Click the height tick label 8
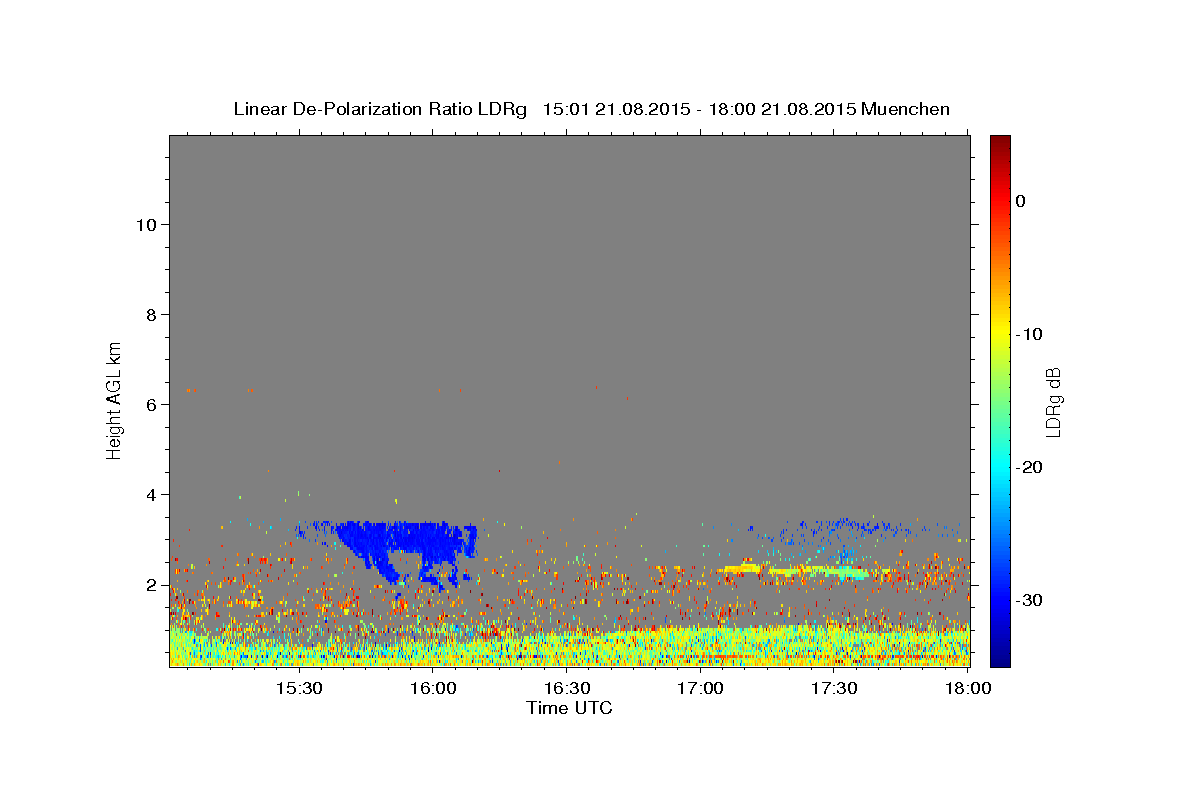This screenshot has height=800, width=1200. coord(151,314)
